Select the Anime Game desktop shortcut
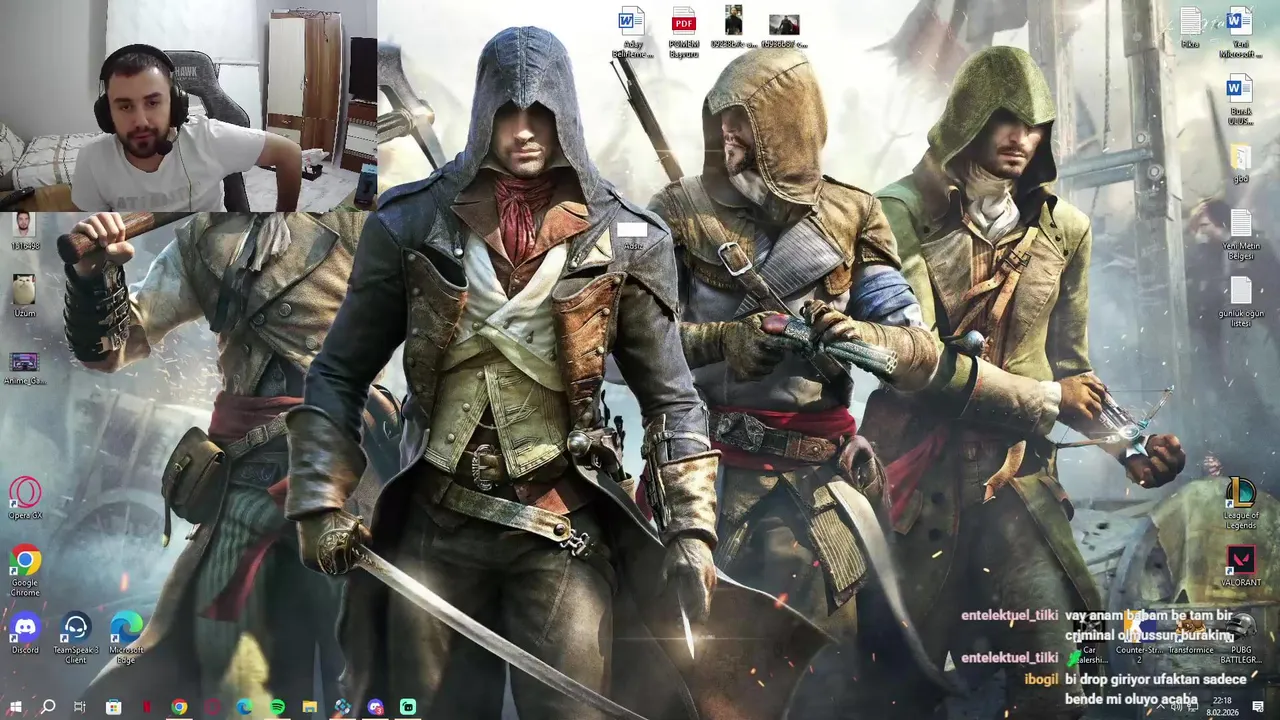Viewport: 1280px width, 720px height. click(x=24, y=367)
